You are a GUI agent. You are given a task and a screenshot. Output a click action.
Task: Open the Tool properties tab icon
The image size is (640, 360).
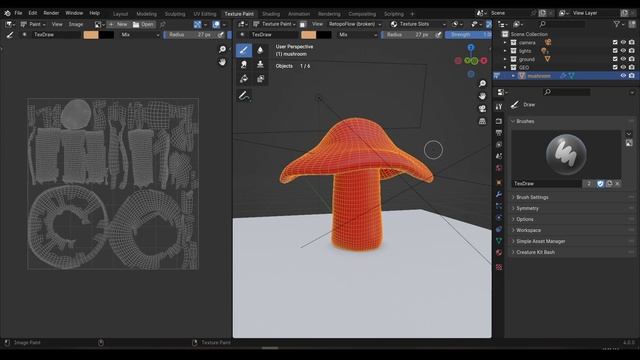click(499, 107)
